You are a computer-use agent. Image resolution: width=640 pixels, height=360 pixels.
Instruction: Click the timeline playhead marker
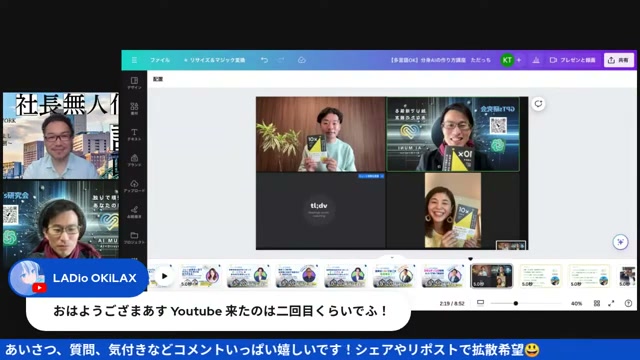471,259
